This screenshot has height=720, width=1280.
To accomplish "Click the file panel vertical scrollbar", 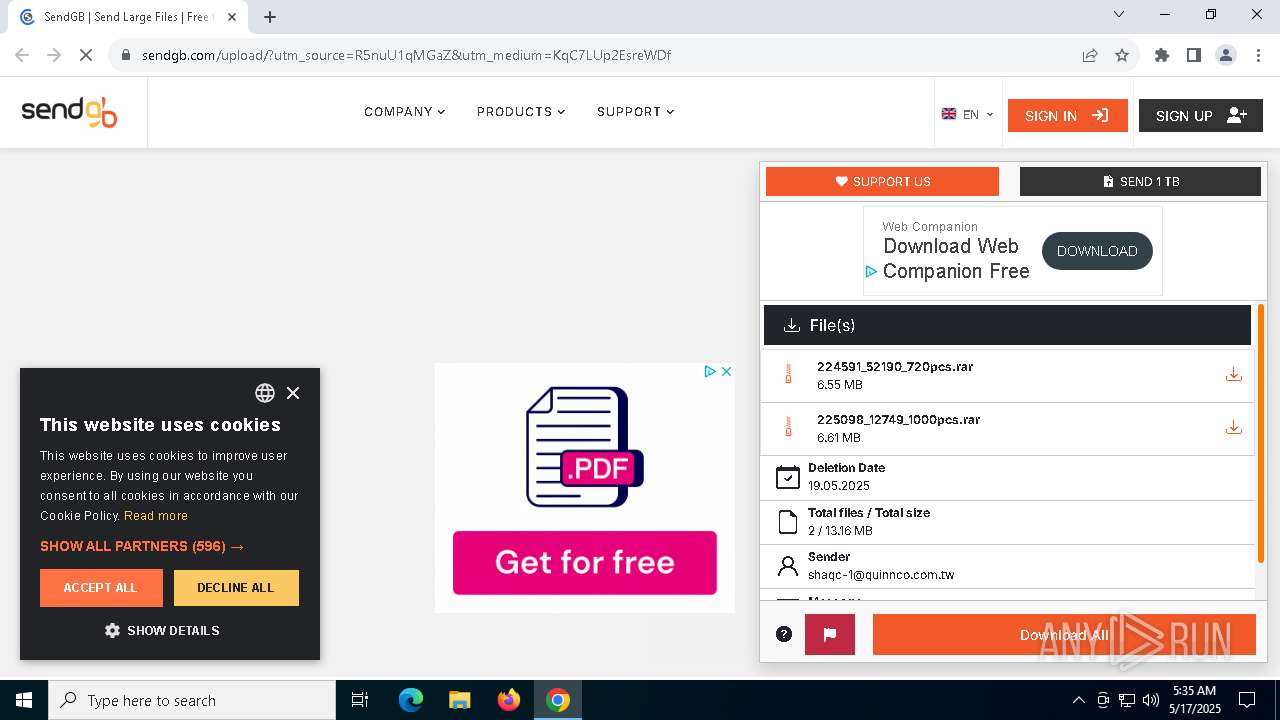I will [1261, 432].
